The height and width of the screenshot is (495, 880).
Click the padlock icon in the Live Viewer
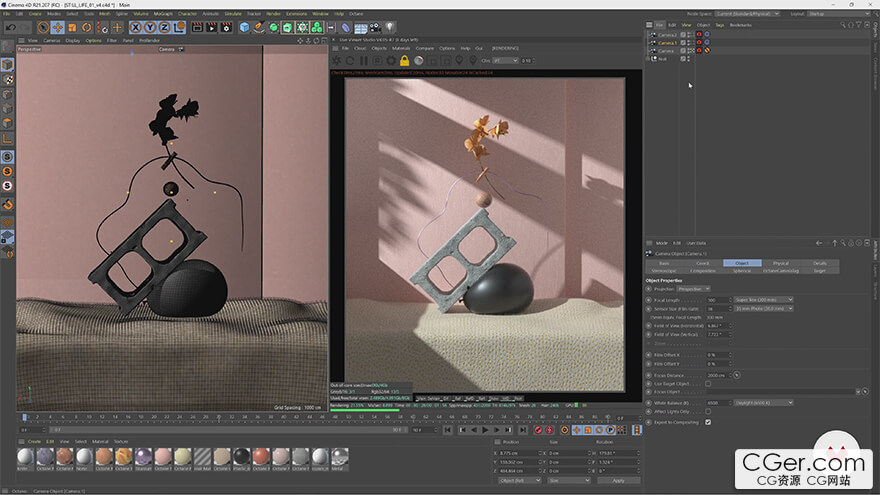[x=404, y=61]
